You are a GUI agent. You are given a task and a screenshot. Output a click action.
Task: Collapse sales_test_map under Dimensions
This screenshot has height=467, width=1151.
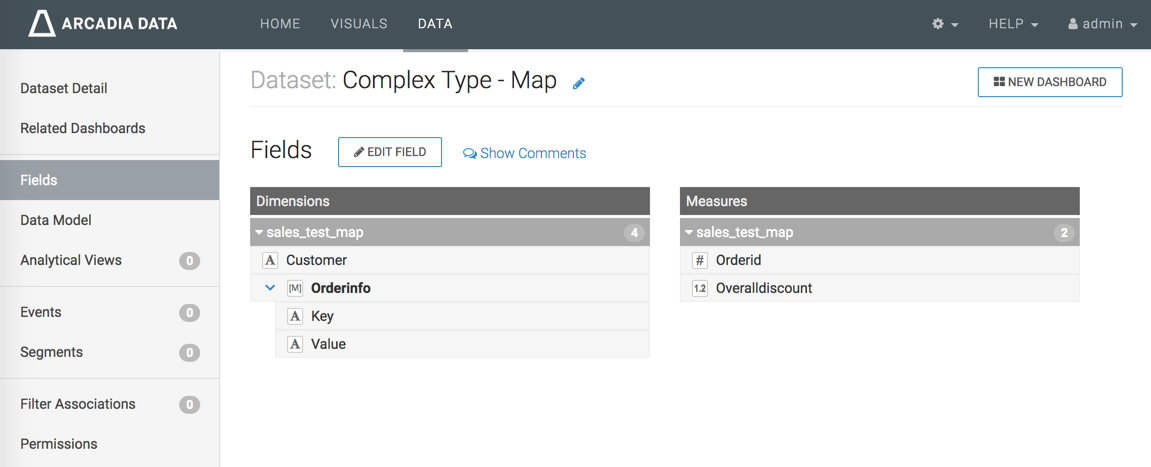[260, 233]
